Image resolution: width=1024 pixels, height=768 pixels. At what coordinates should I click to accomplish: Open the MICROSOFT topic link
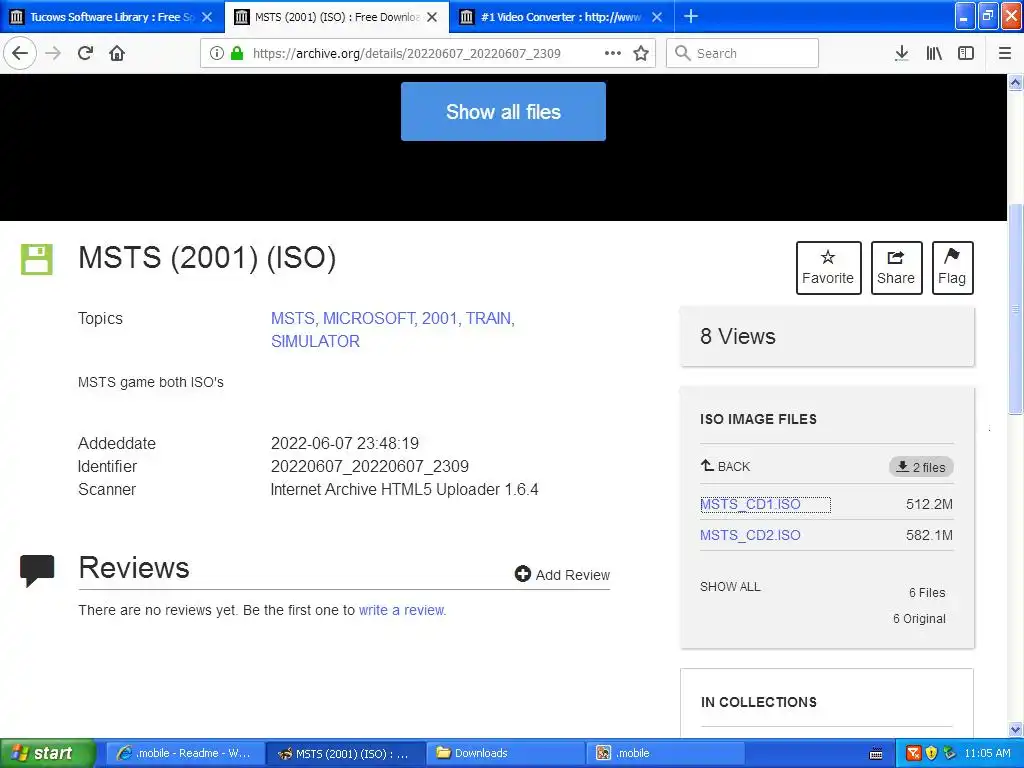pyautogui.click(x=368, y=318)
